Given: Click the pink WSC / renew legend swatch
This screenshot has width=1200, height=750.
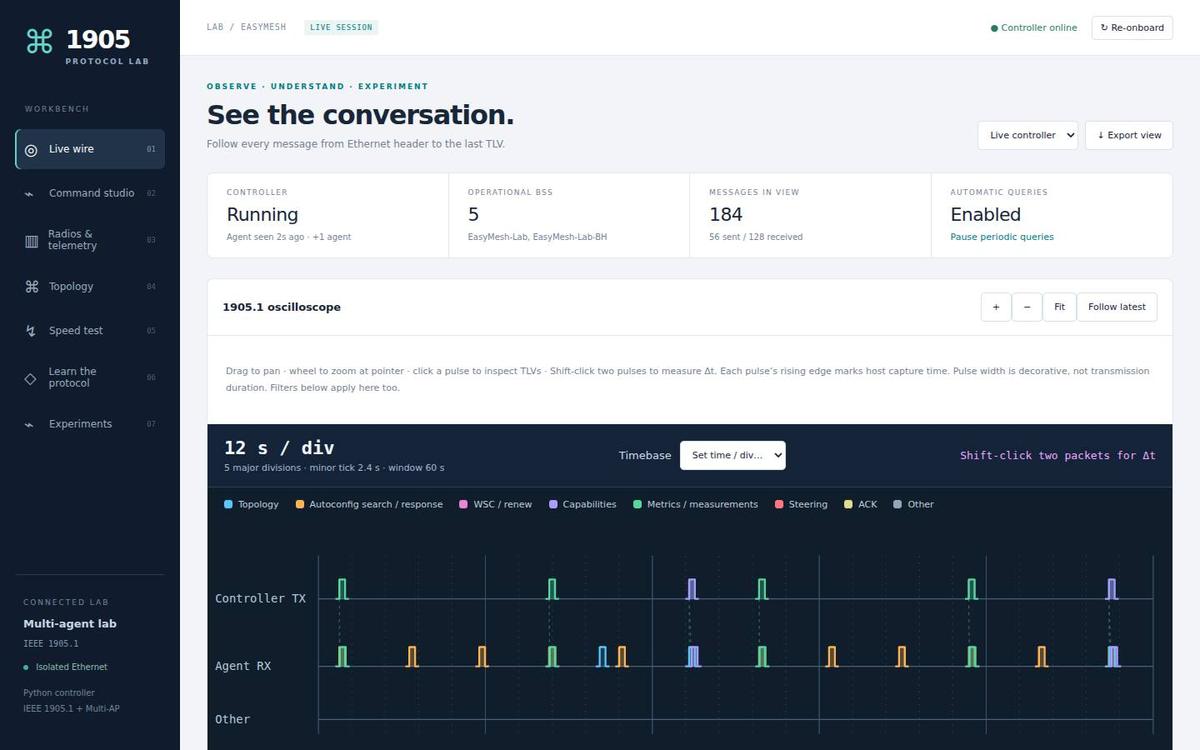Looking at the screenshot, I should [464, 505].
